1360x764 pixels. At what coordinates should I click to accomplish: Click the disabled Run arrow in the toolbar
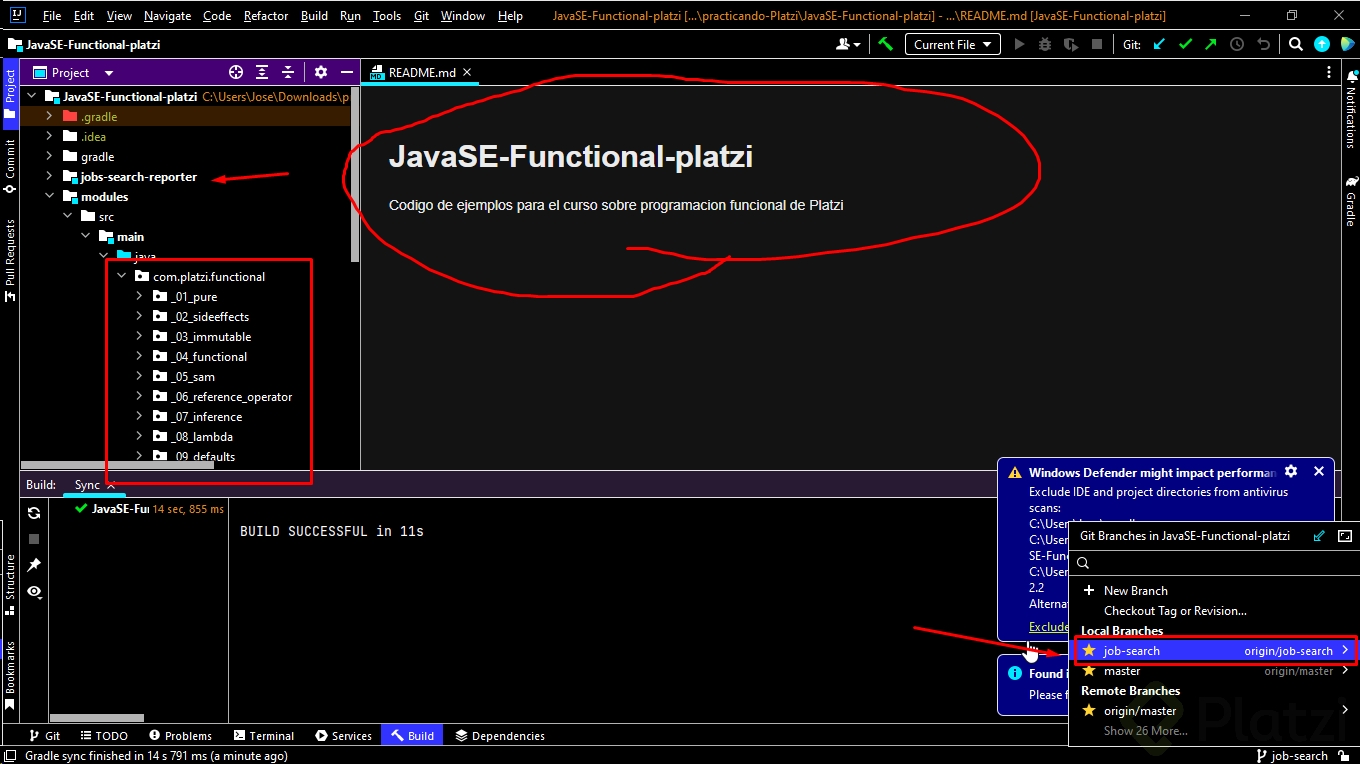pos(1019,44)
